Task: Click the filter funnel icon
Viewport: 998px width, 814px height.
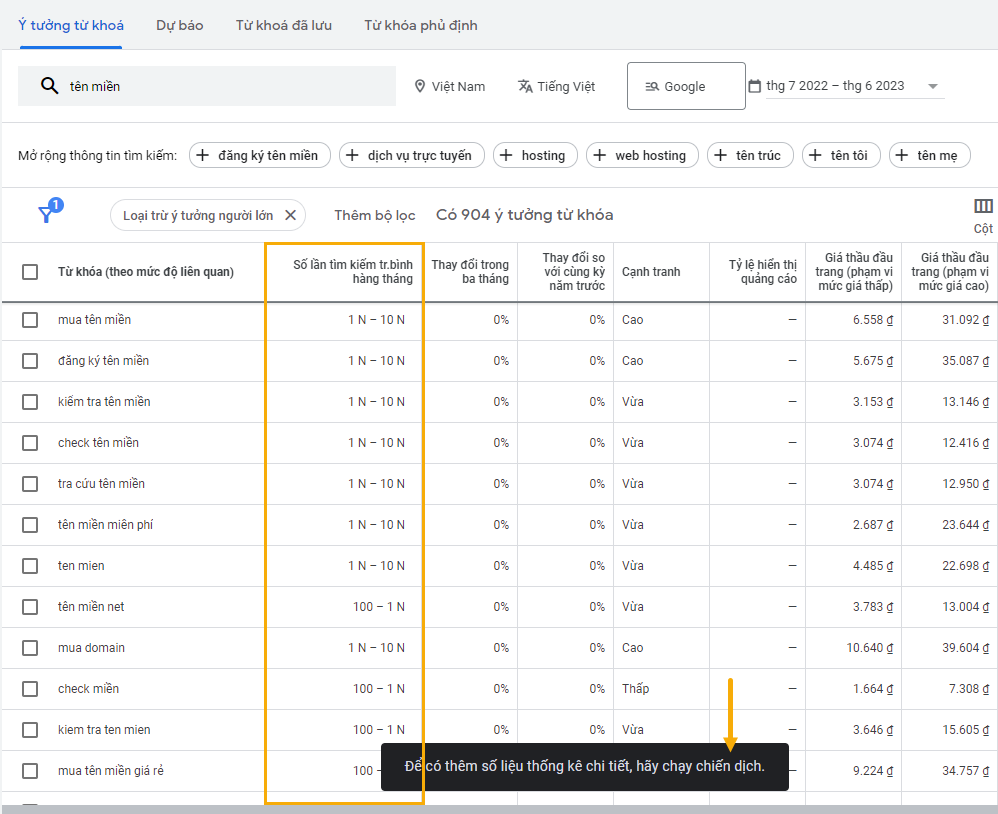Action: (x=46, y=214)
